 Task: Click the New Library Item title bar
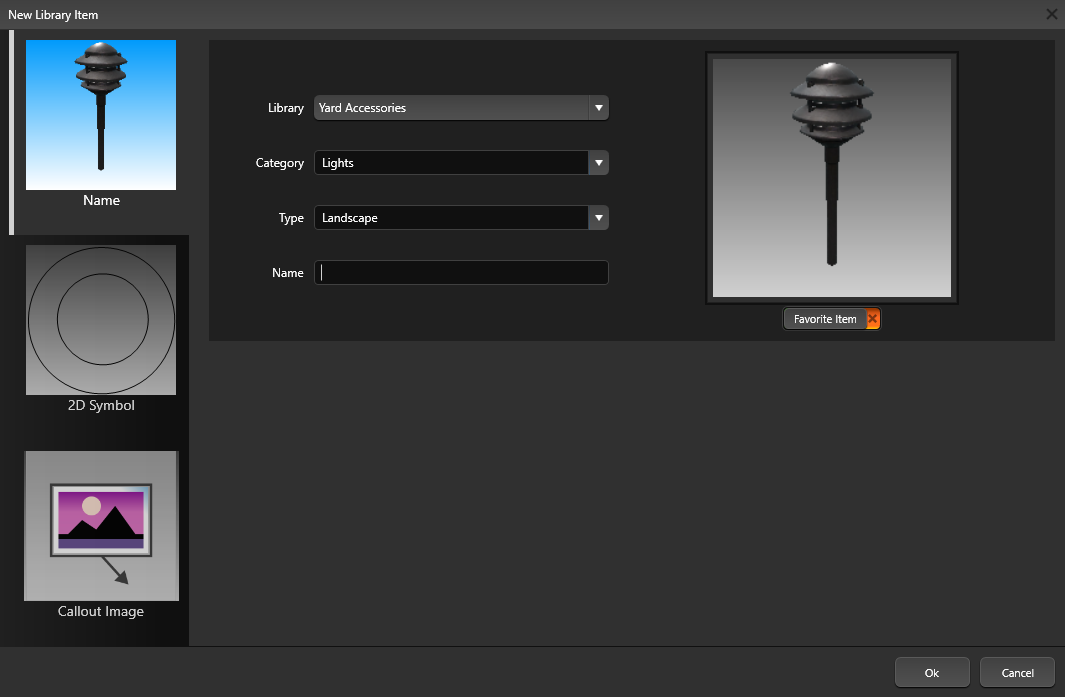coord(500,14)
